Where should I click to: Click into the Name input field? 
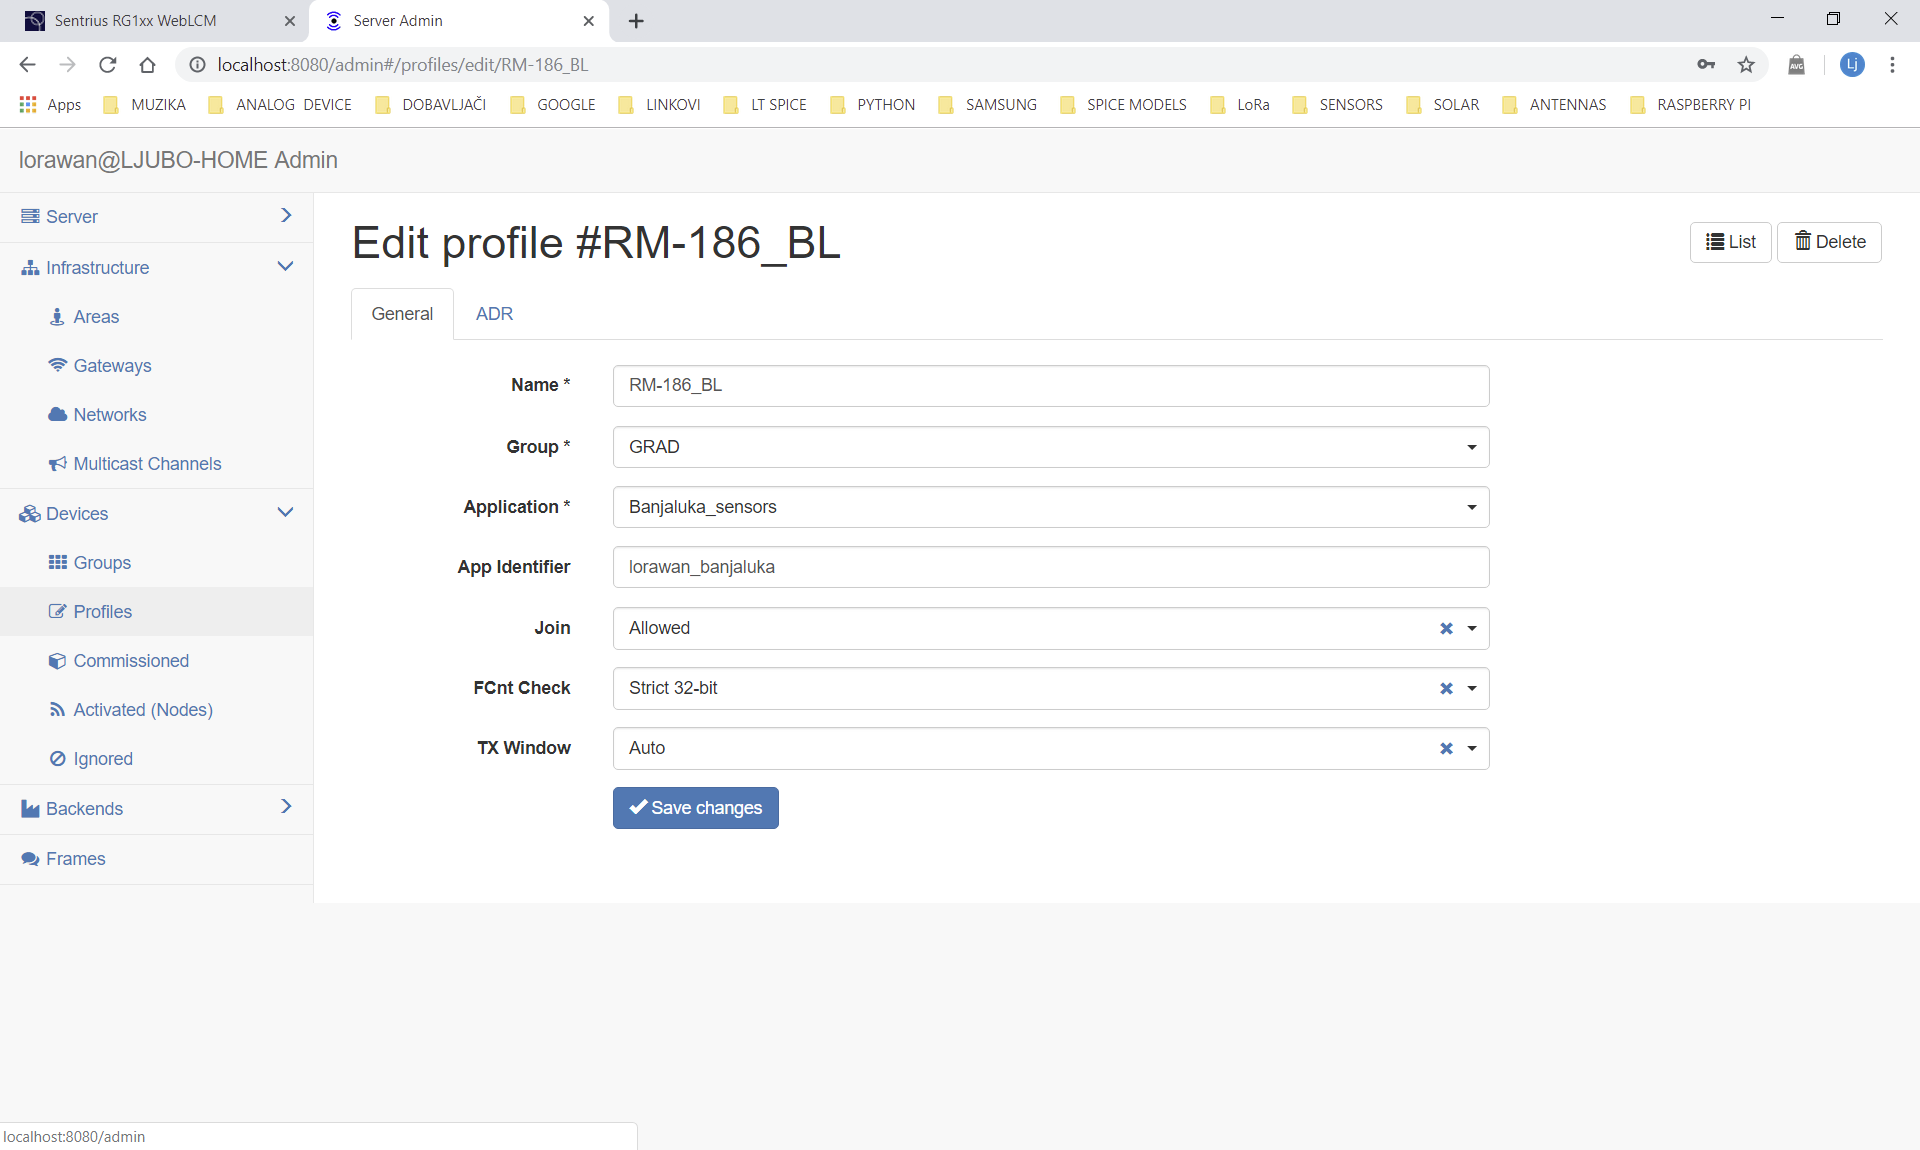(1051, 386)
